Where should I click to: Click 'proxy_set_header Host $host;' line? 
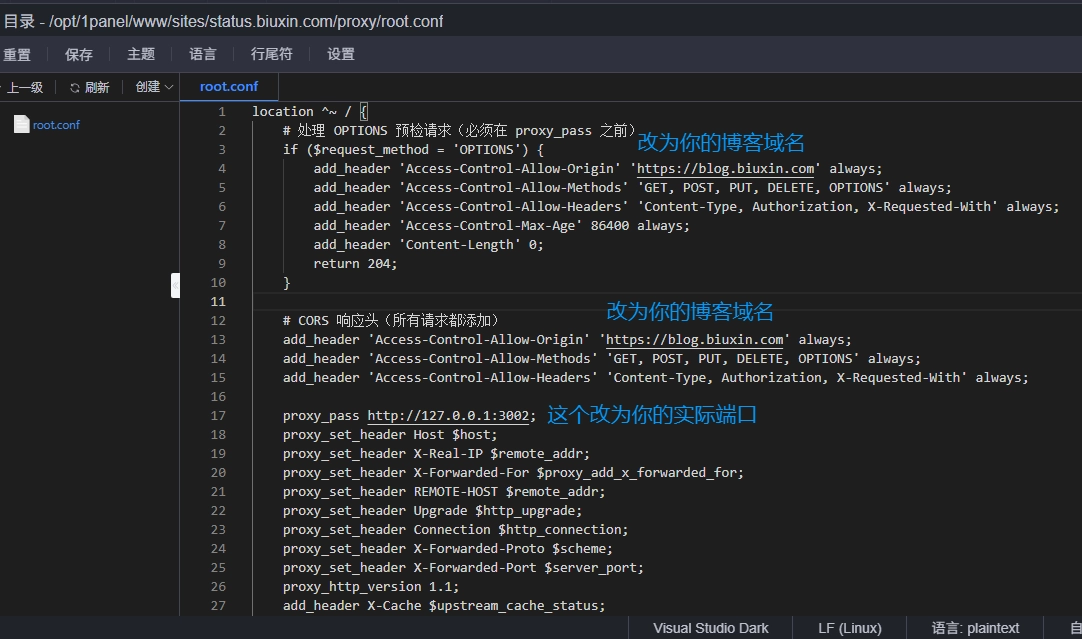tap(390, 435)
